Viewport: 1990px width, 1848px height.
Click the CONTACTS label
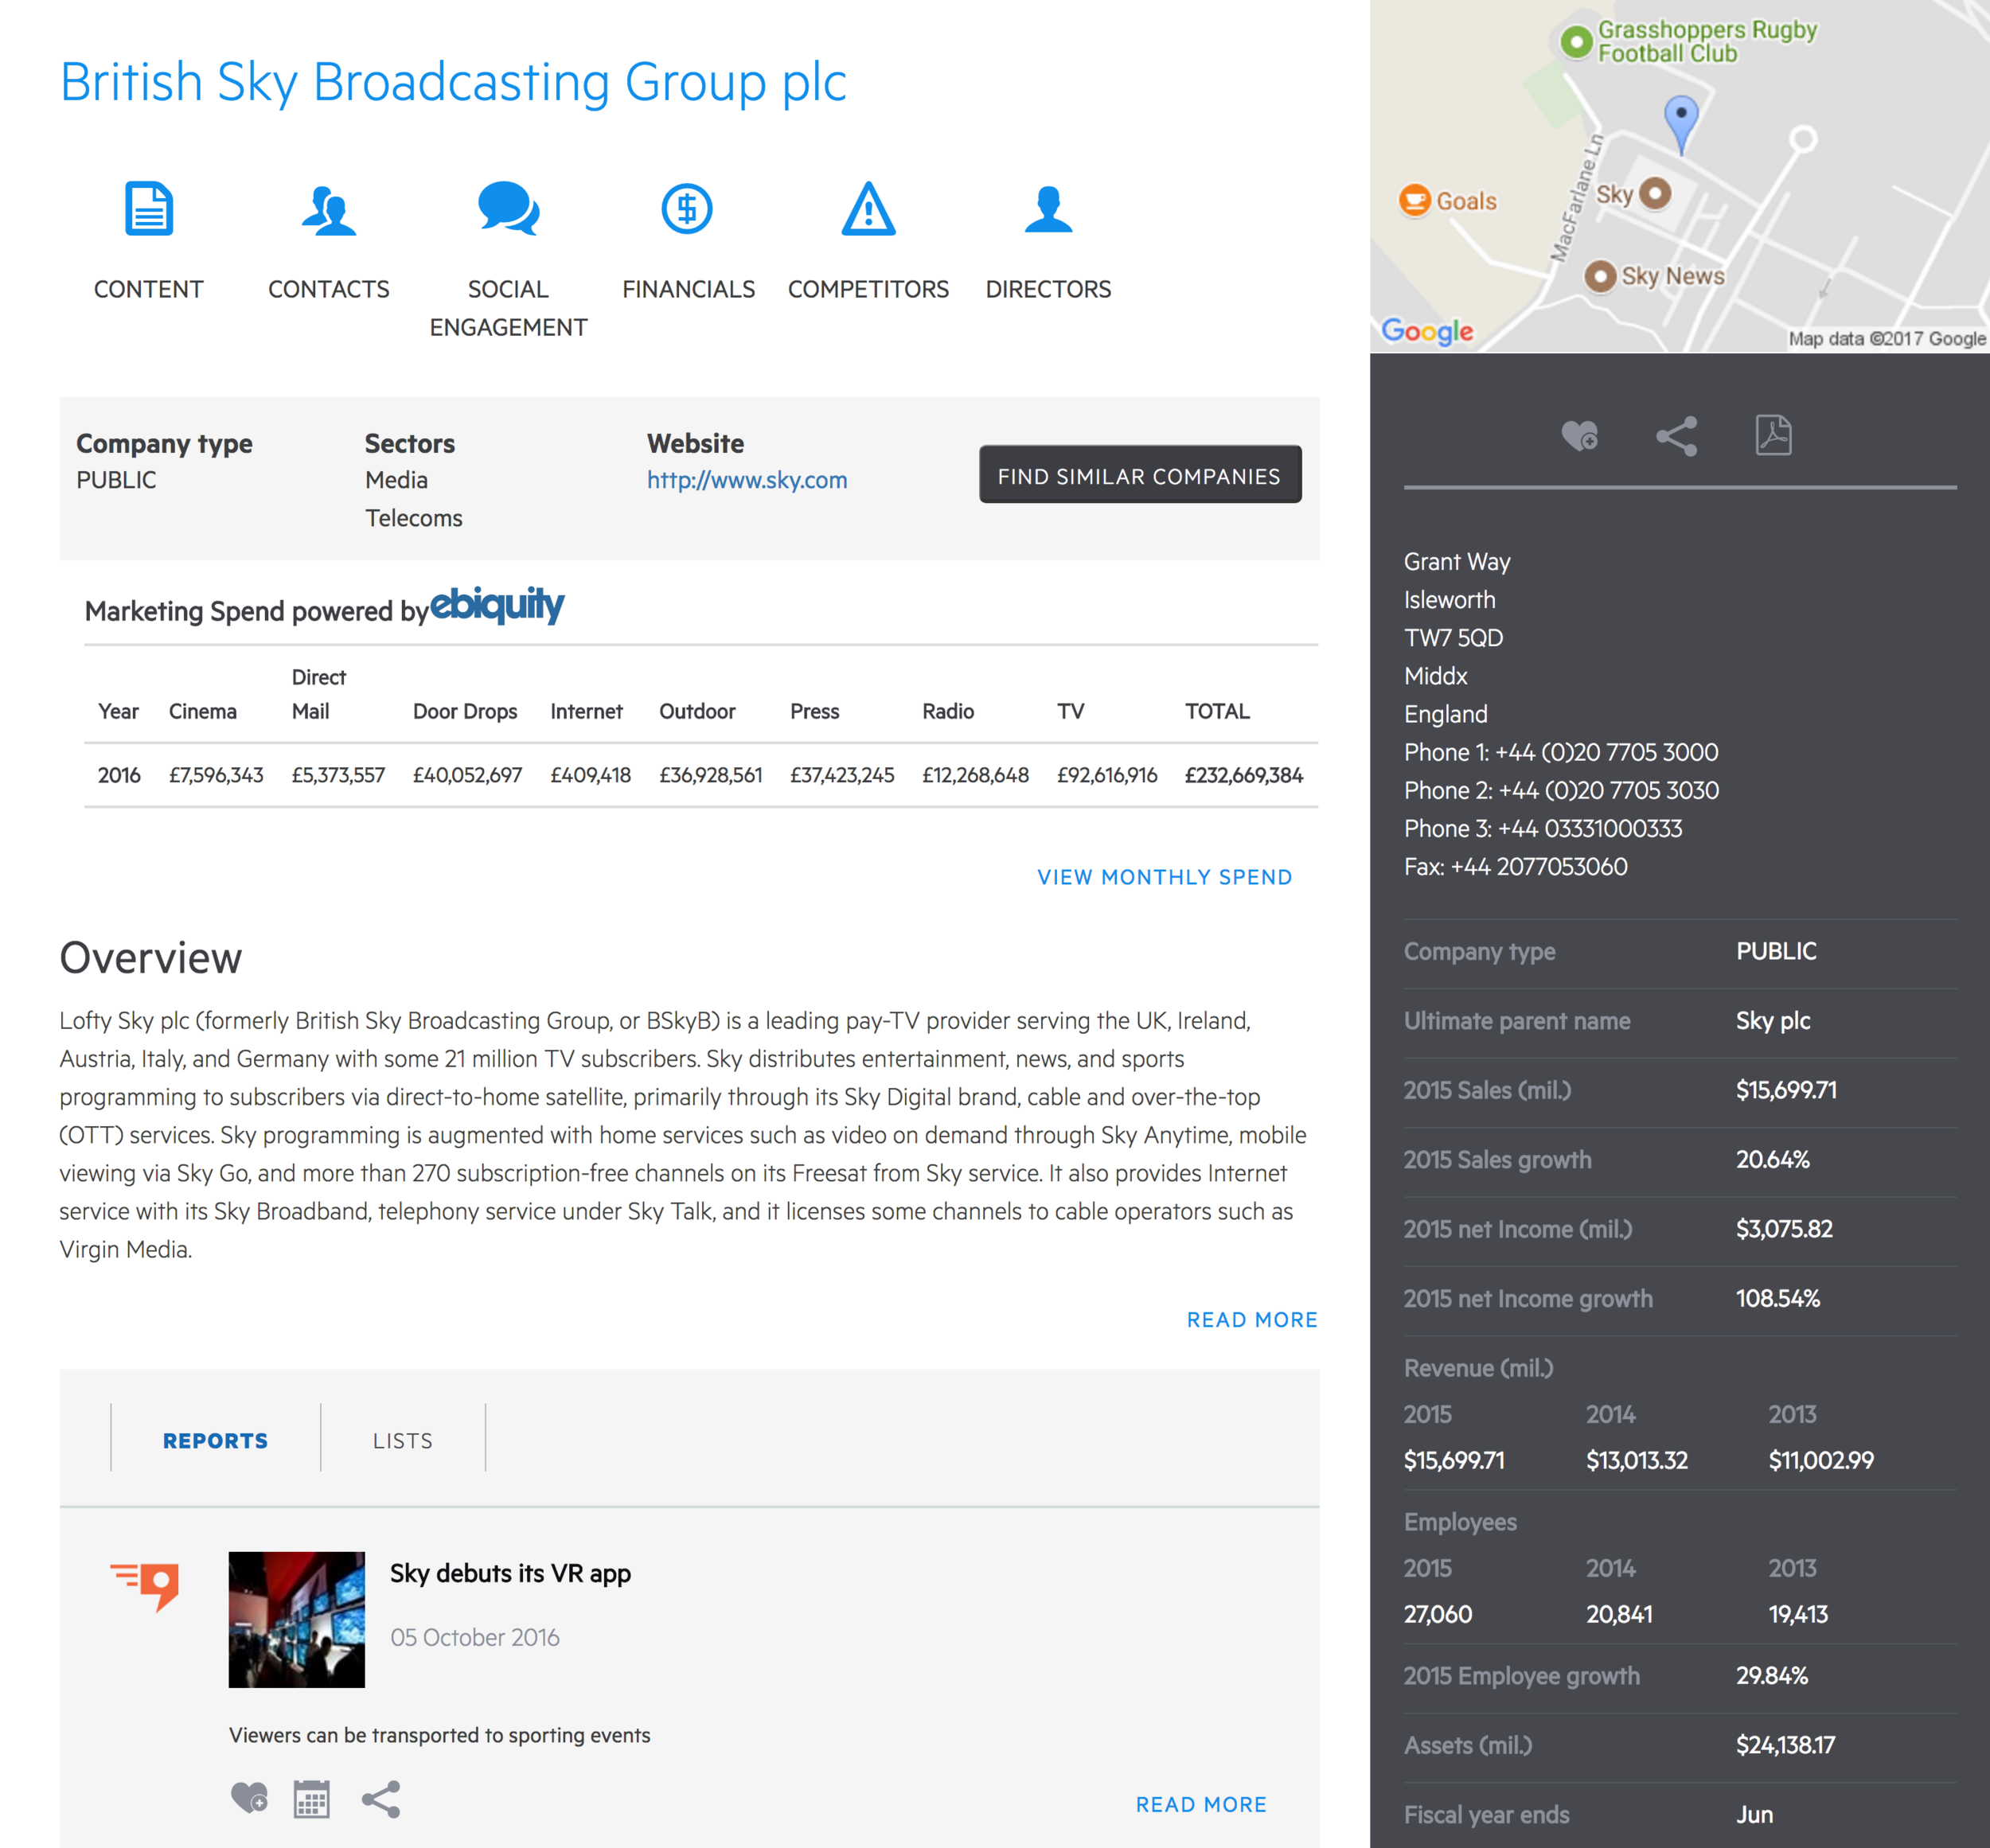click(x=329, y=289)
